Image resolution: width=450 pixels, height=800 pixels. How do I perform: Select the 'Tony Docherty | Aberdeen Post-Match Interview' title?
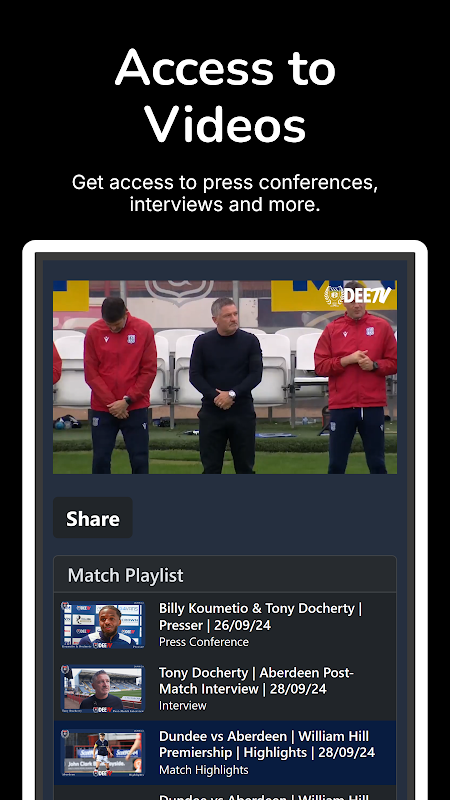click(256, 681)
